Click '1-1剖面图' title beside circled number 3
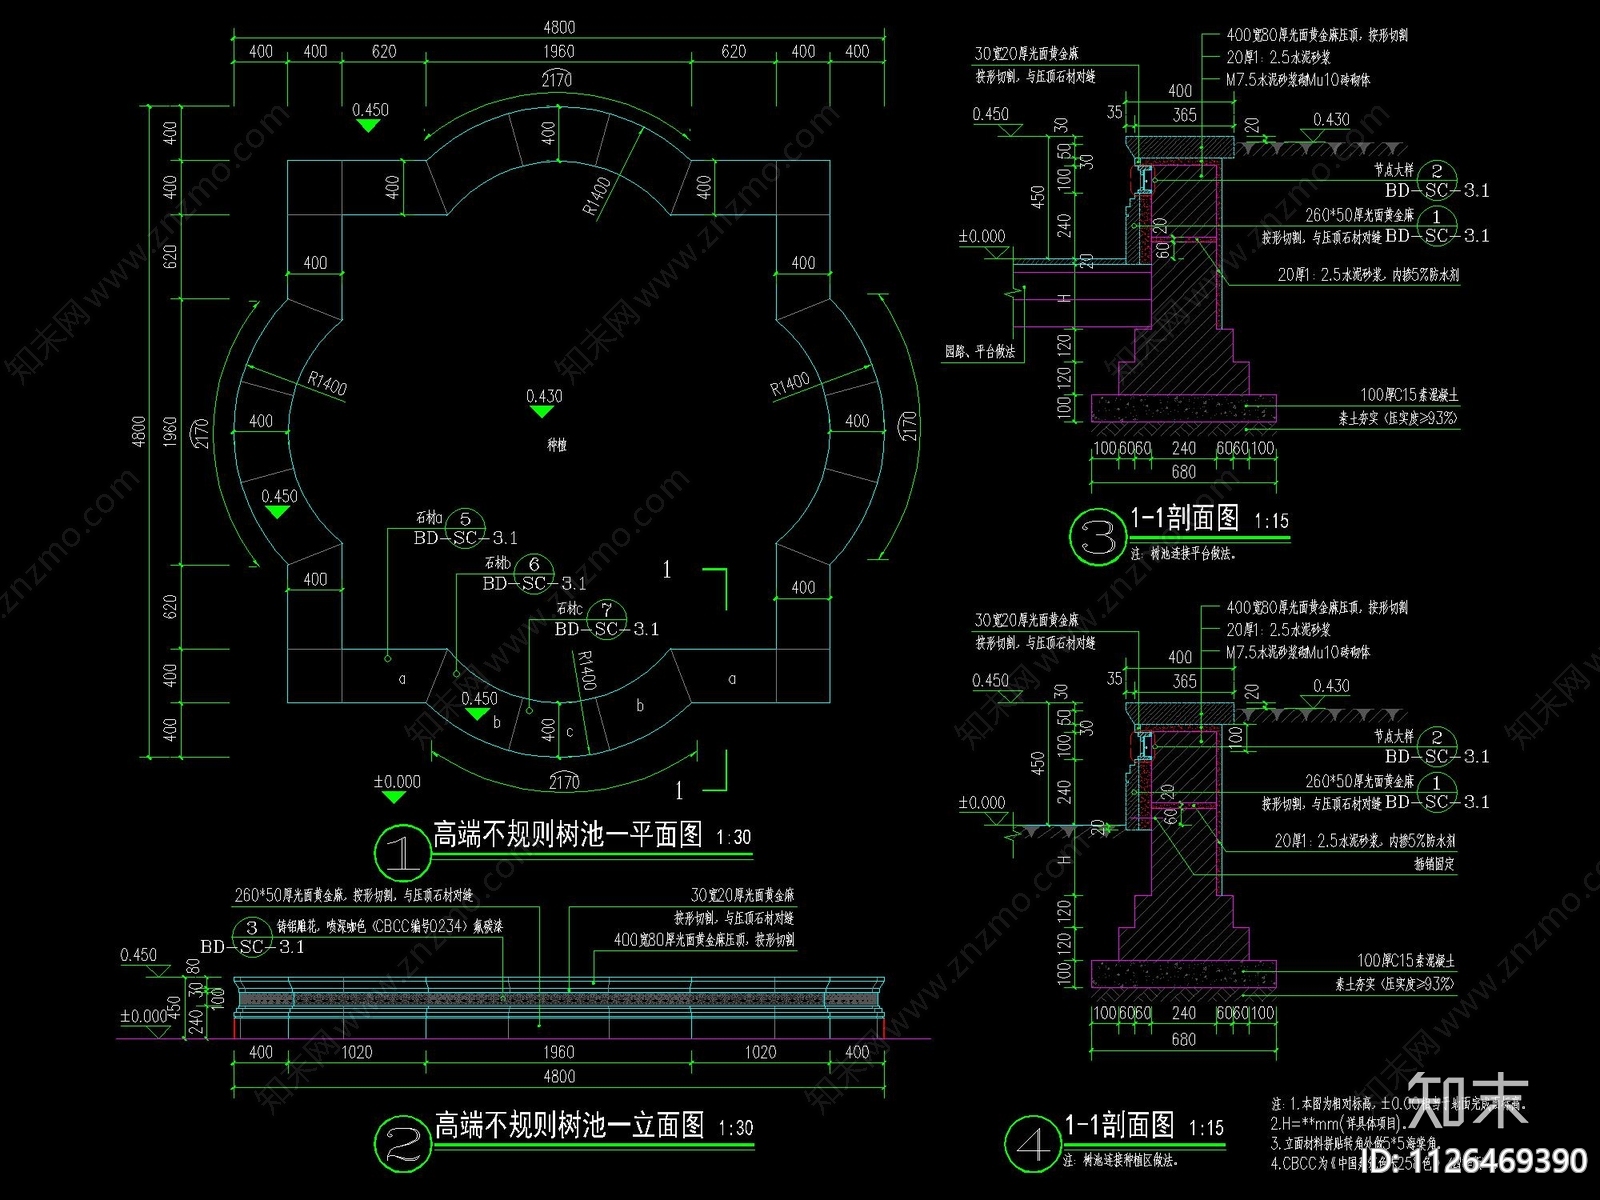 click(1184, 518)
